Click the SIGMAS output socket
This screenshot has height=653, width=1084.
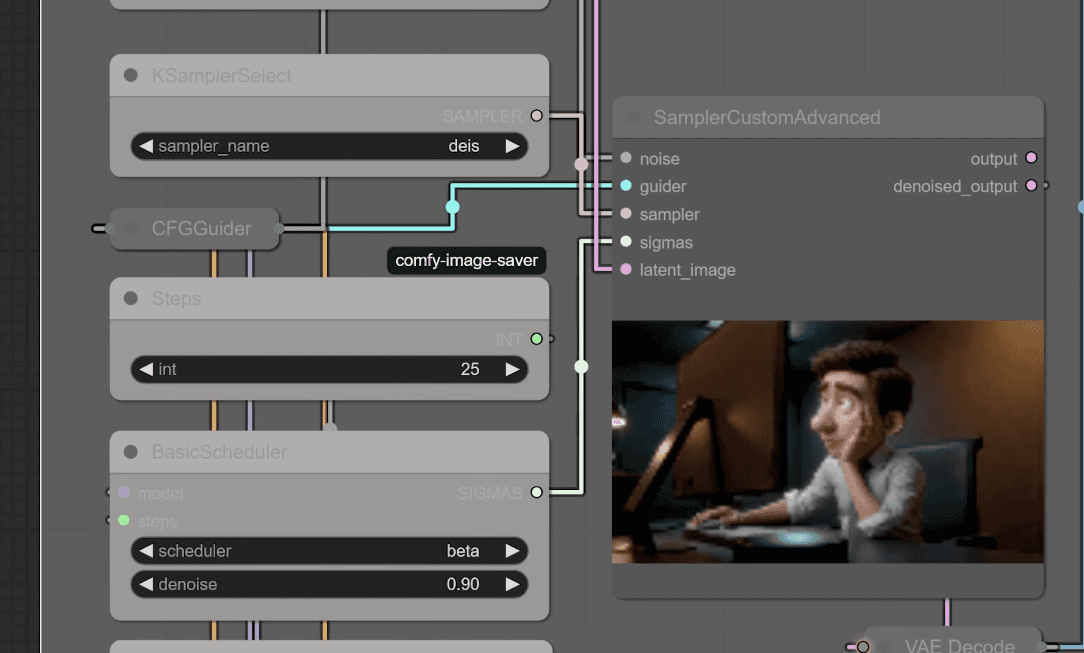(536, 492)
